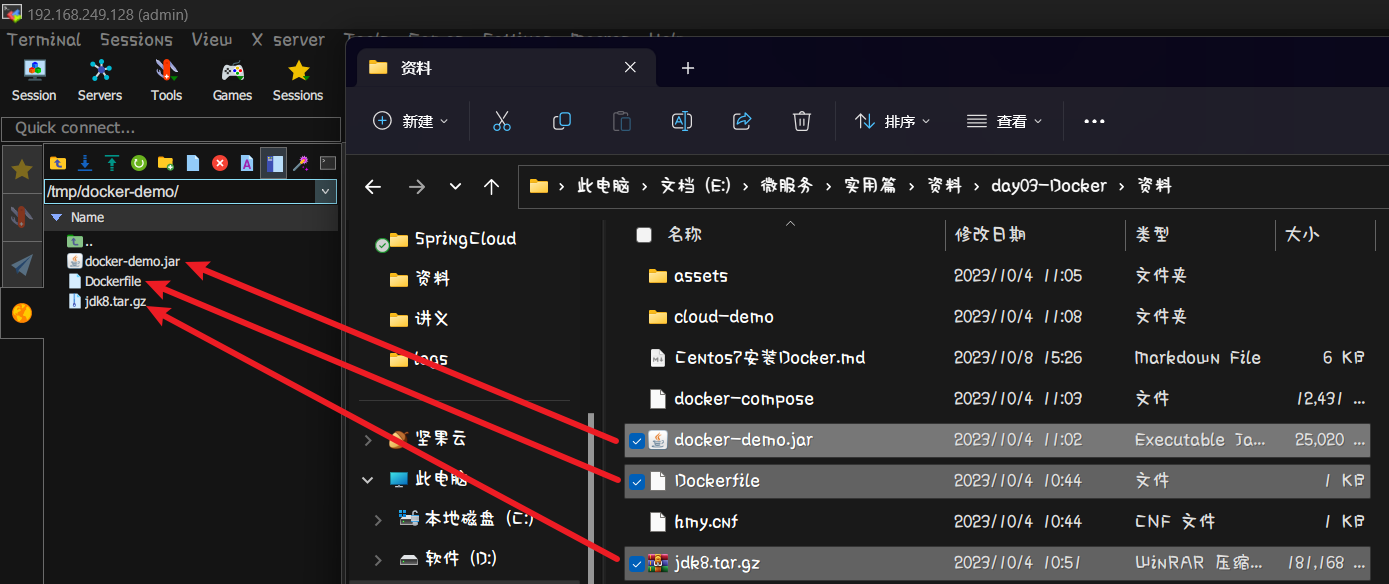Open recent locations dropdown chevron
This screenshot has width=1389, height=584.
tap(456, 186)
